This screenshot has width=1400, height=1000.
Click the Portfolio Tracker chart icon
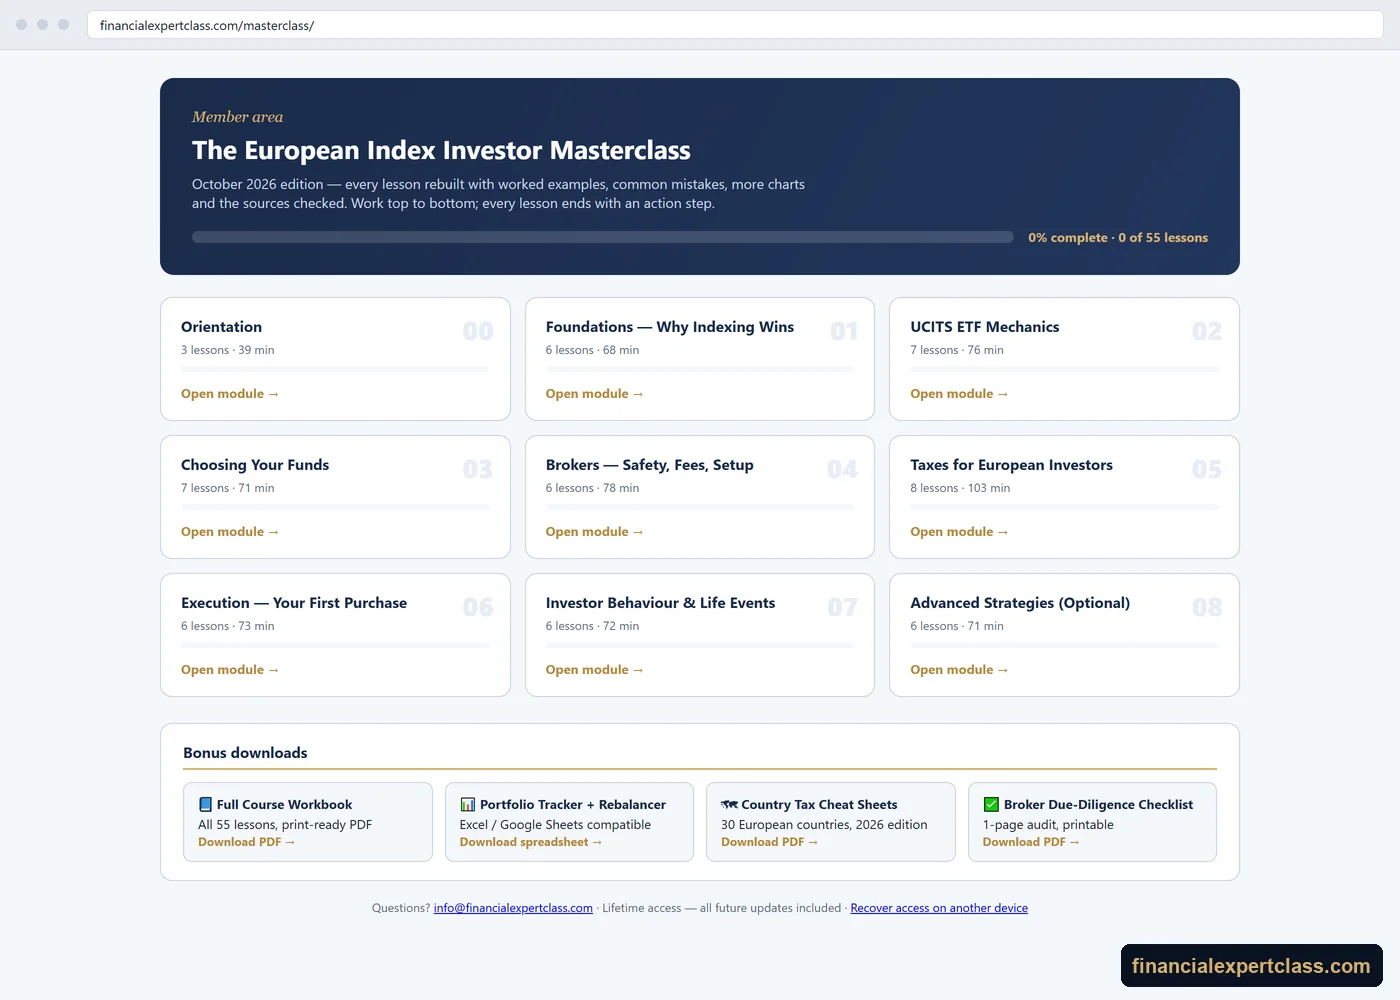[467, 805]
